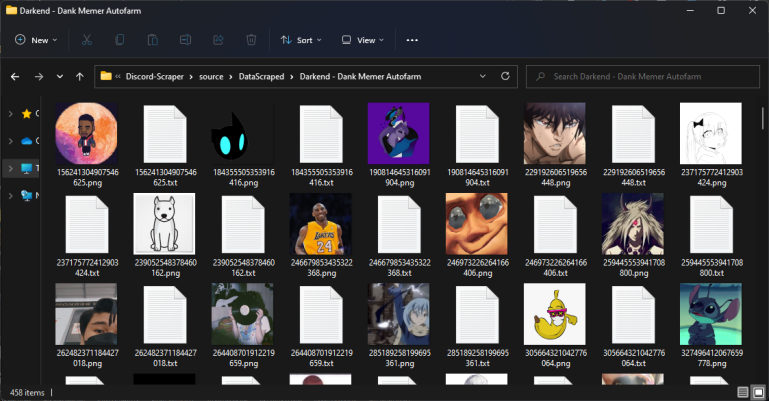The width and height of the screenshot is (769, 401).
Task: Select 239052548378460162.png dog drawing thumbnail
Action: 165,224
